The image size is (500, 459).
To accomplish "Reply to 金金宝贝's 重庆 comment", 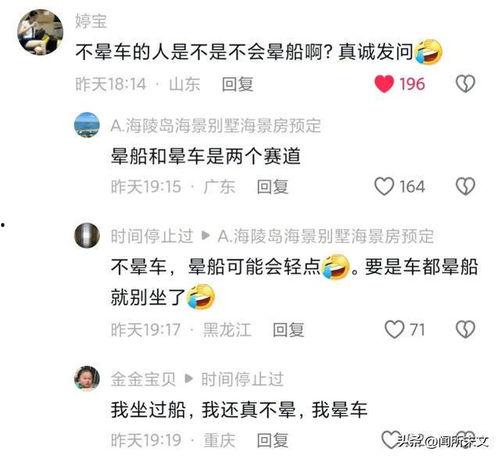I will pyautogui.click(x=273, y=440).
